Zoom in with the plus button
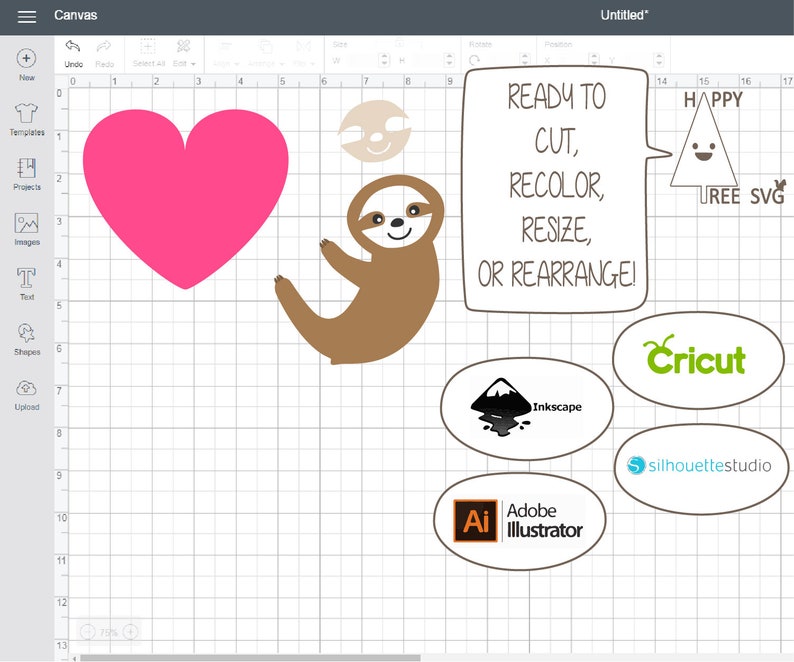 (x=131, y=632)
